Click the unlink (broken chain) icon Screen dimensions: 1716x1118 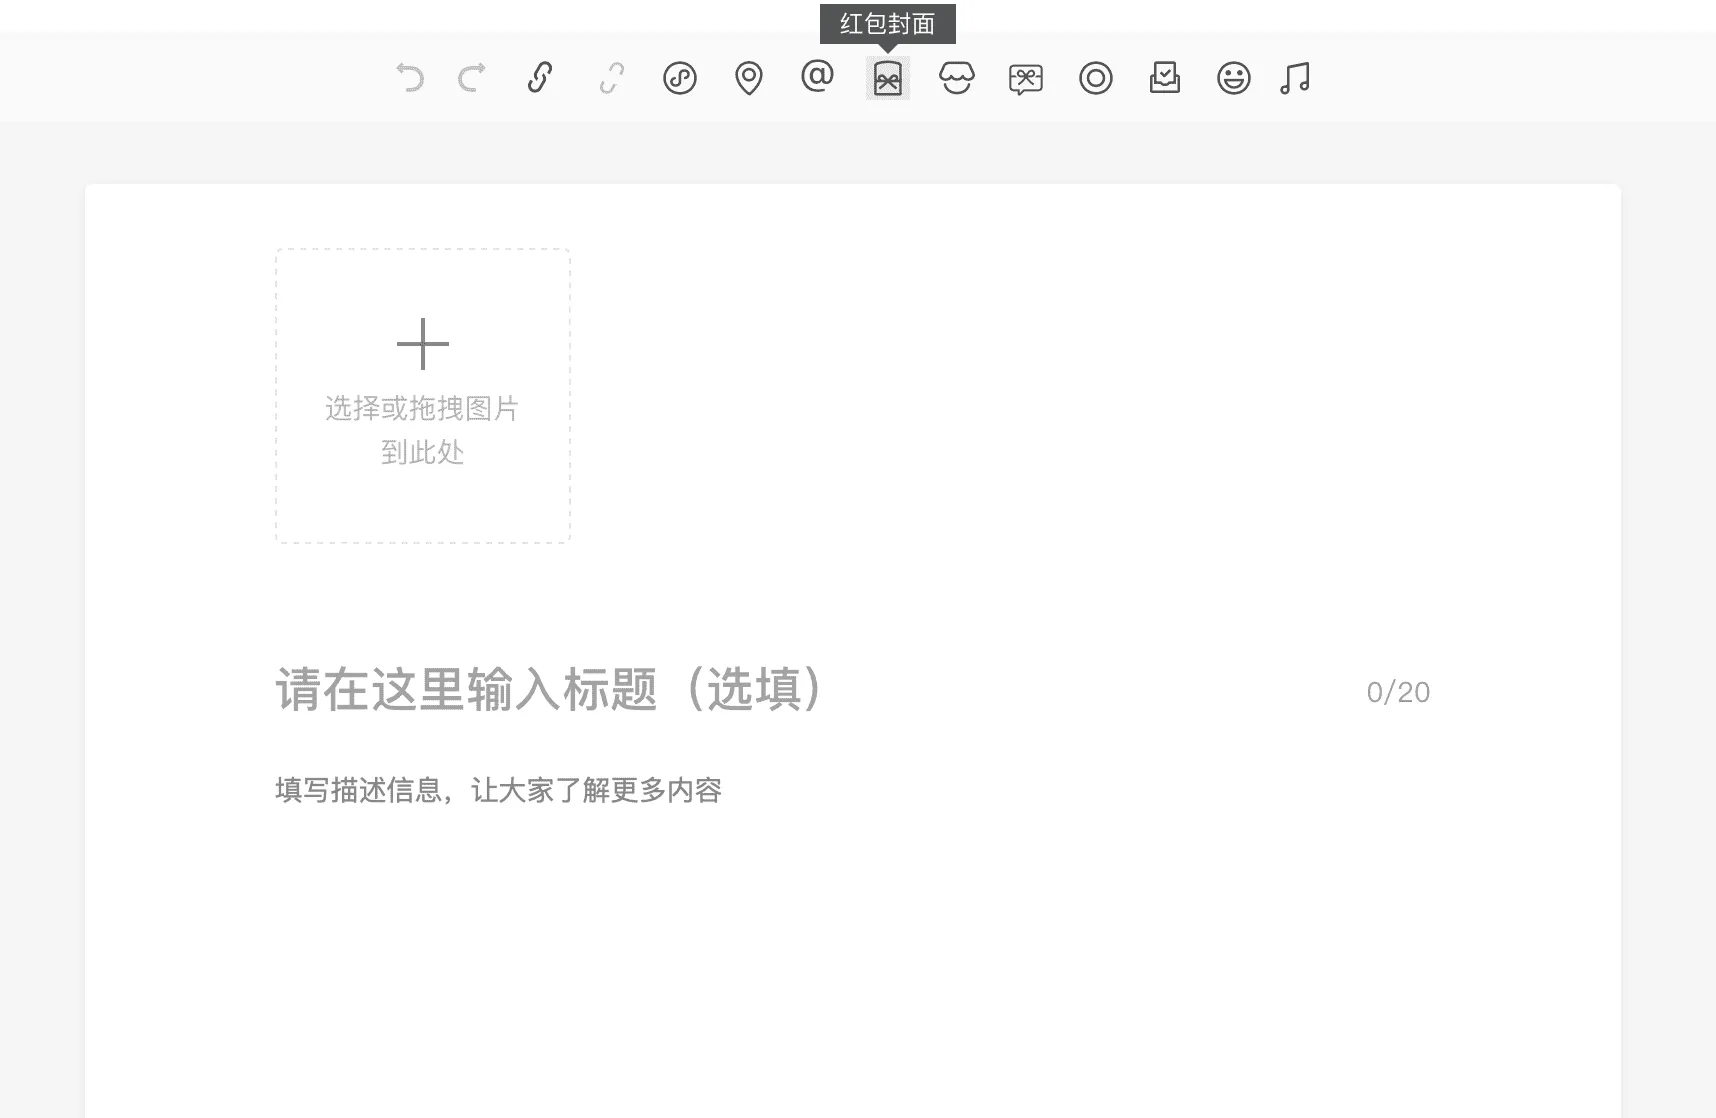point(611,77)
